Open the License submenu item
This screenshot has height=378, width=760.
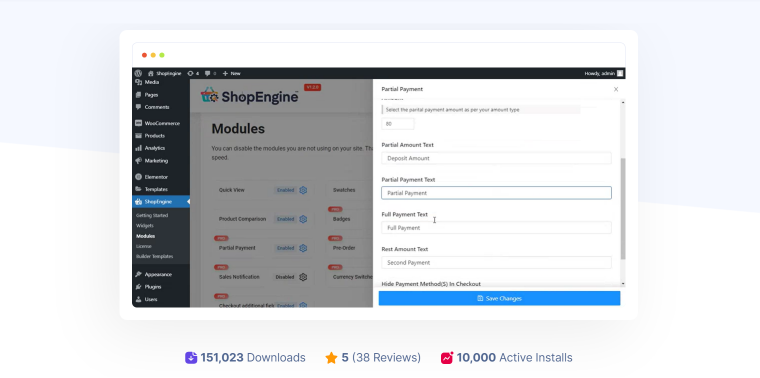click(x=144, y=246)
